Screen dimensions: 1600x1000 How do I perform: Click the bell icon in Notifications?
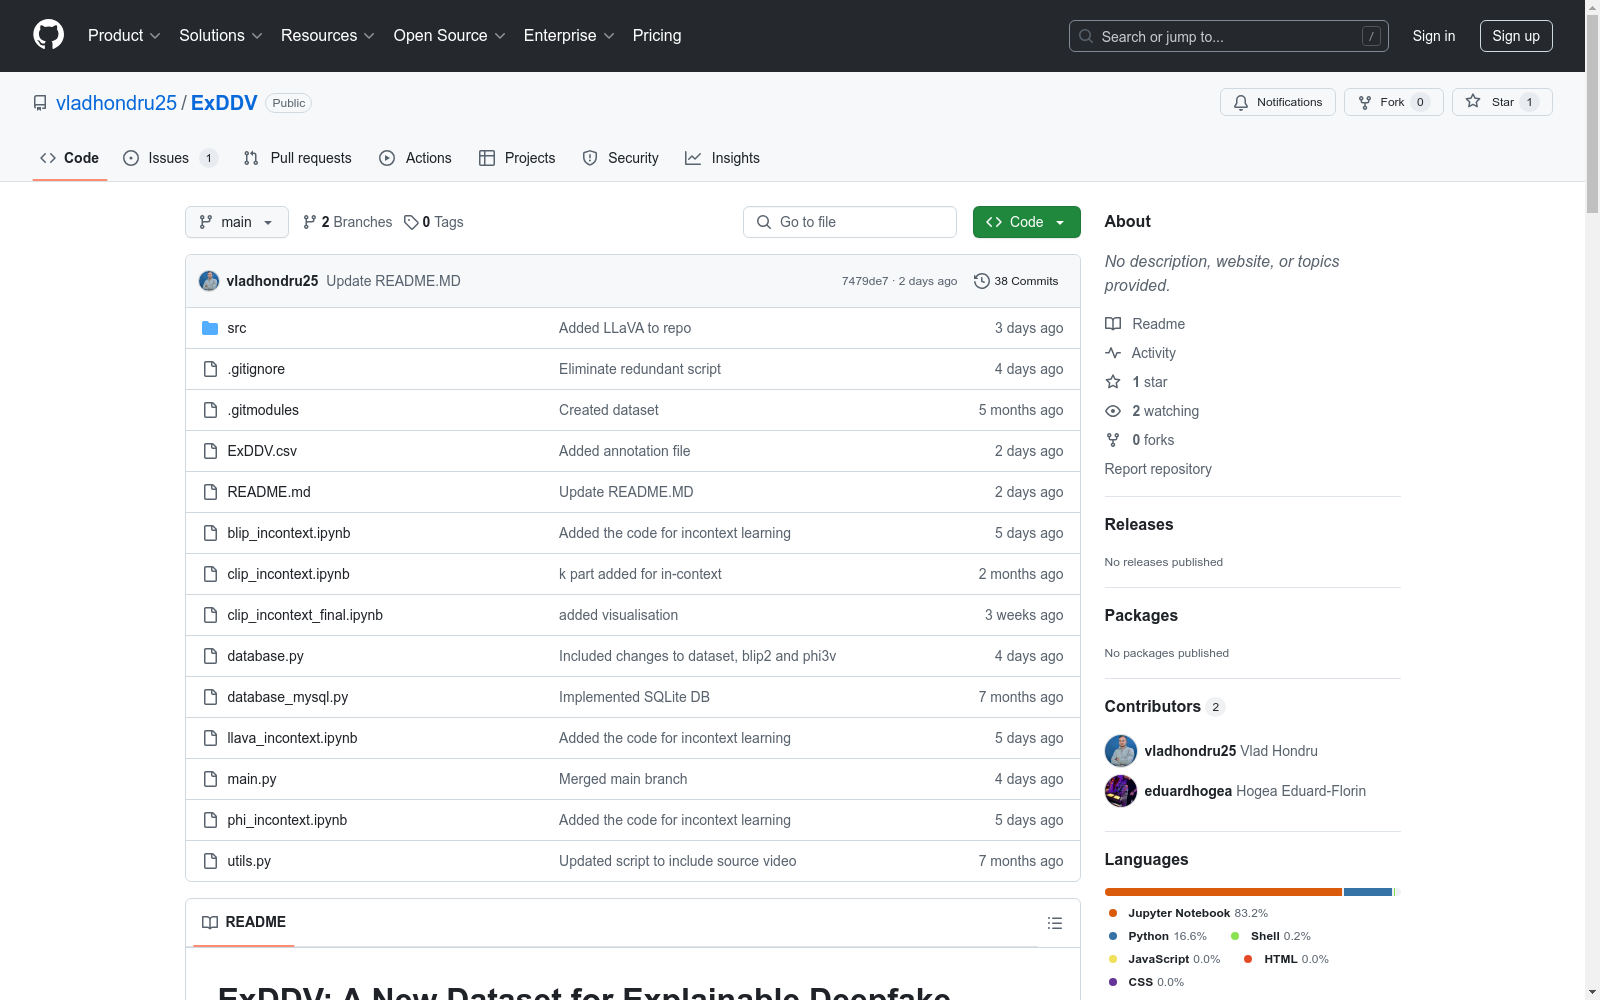click(1241, 102)
